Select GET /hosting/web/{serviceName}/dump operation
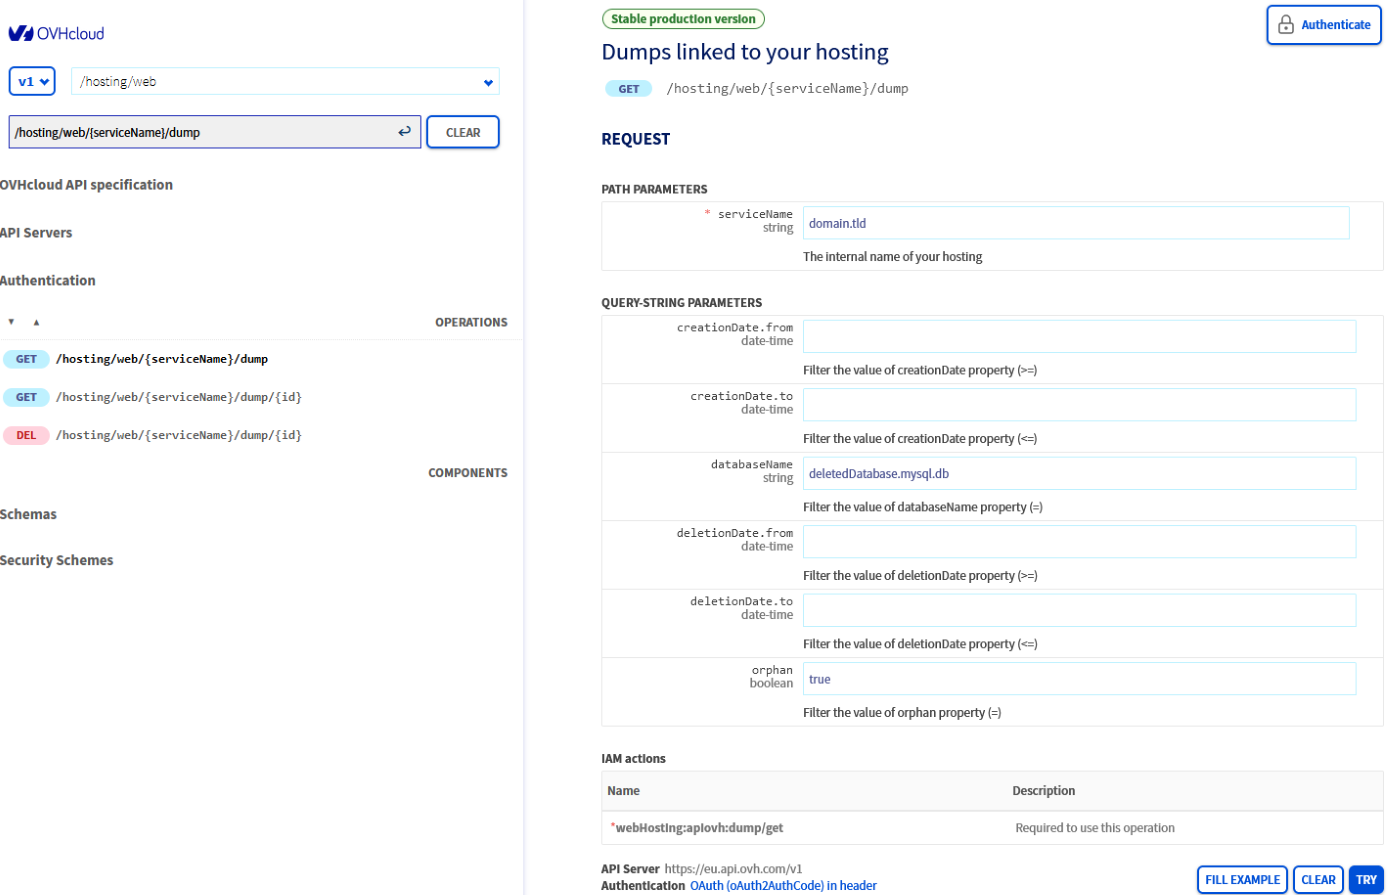Viewport: 1390px width, 895px height. click(162, 359)
